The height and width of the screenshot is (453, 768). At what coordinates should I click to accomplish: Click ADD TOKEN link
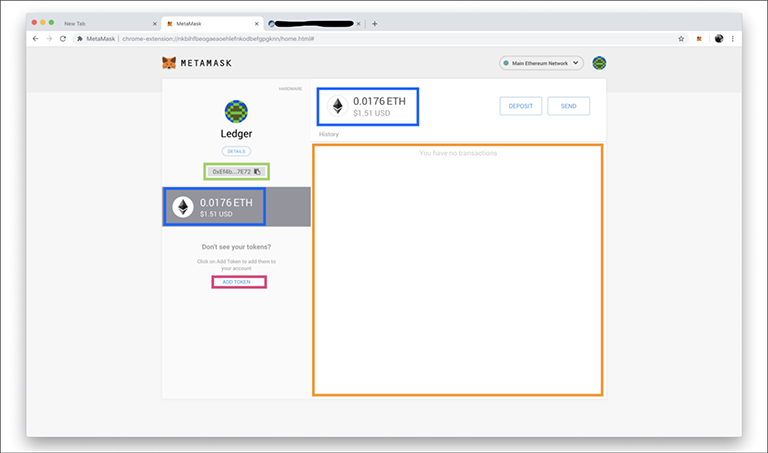coord(237,282)
